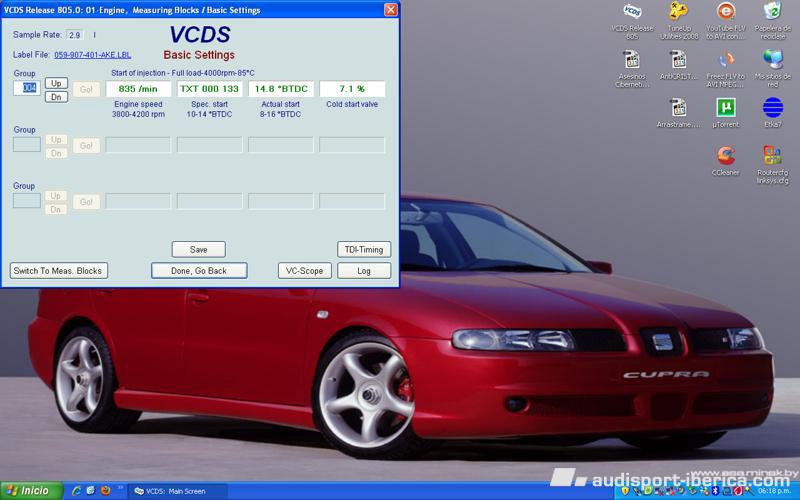Click the Up button for first Group
The width and height of the screenshot is (800, 500).
(56, 83)
